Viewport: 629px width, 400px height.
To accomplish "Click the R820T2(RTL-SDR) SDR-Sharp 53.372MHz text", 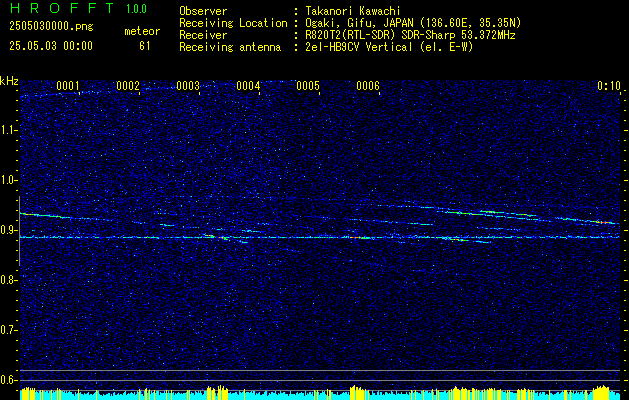I will [410, 35].
